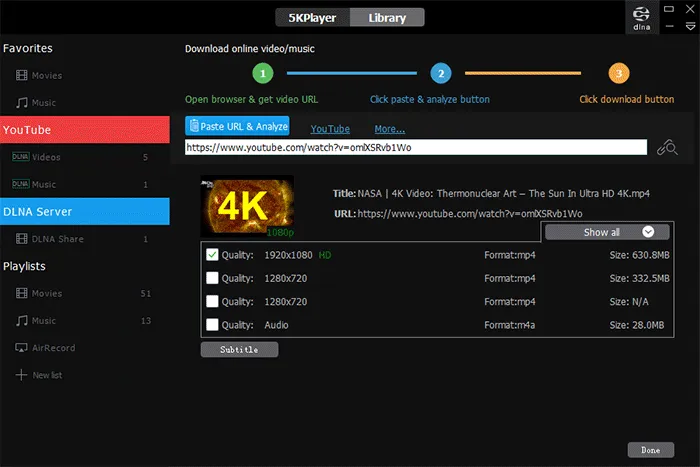This screenshot has width=700, height=467.
Task: Uncheck the 1920x1080 HD quality checkbox
Action: 212,255
